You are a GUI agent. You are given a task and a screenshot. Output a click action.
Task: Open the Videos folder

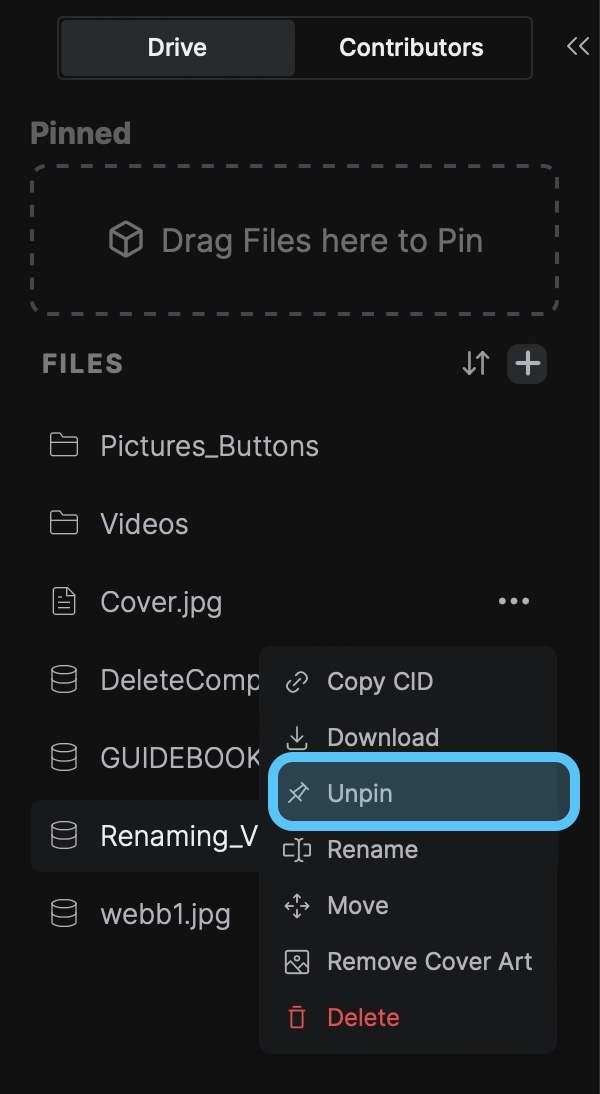point(144,524)
